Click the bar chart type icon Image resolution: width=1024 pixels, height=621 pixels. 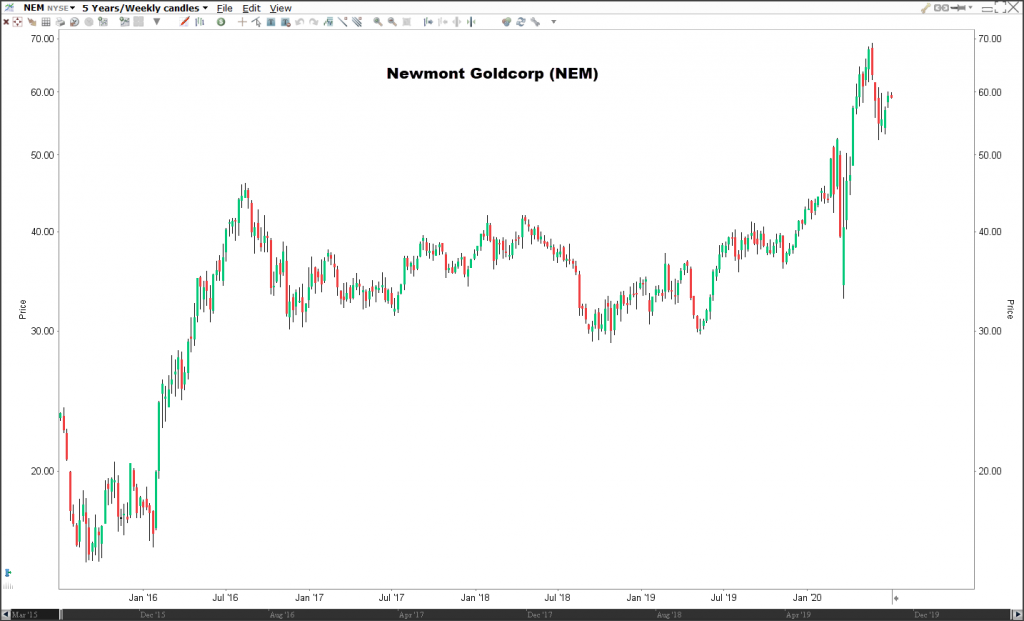coord(200,22)
